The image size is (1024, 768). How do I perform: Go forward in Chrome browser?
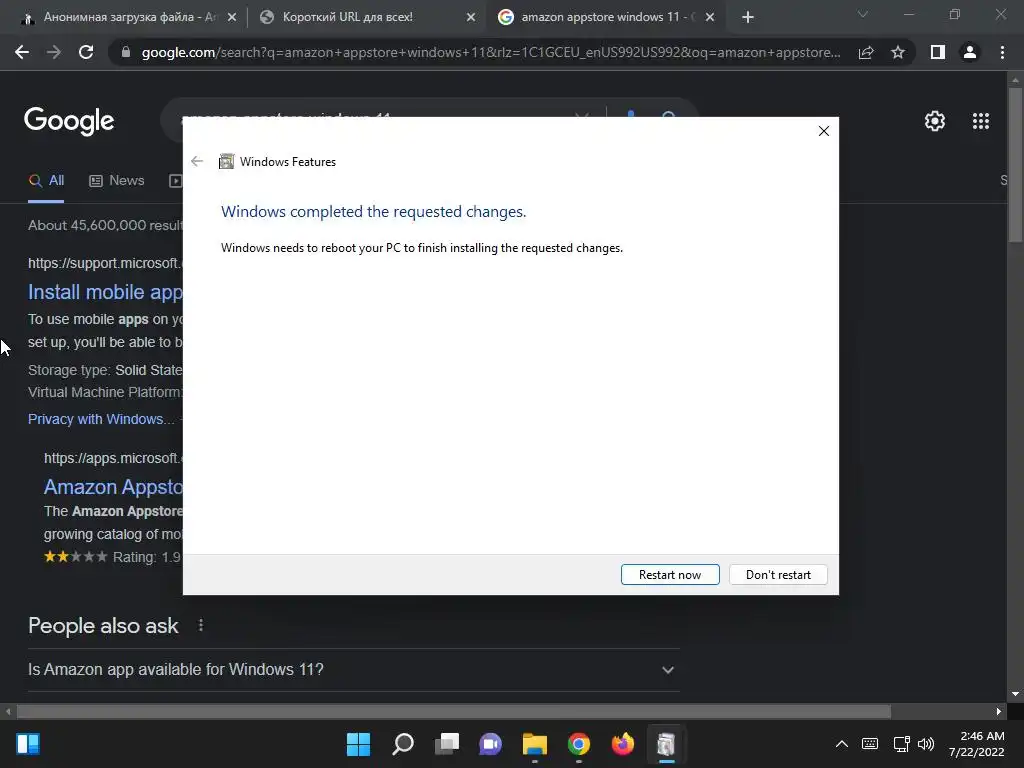point(54,52)
